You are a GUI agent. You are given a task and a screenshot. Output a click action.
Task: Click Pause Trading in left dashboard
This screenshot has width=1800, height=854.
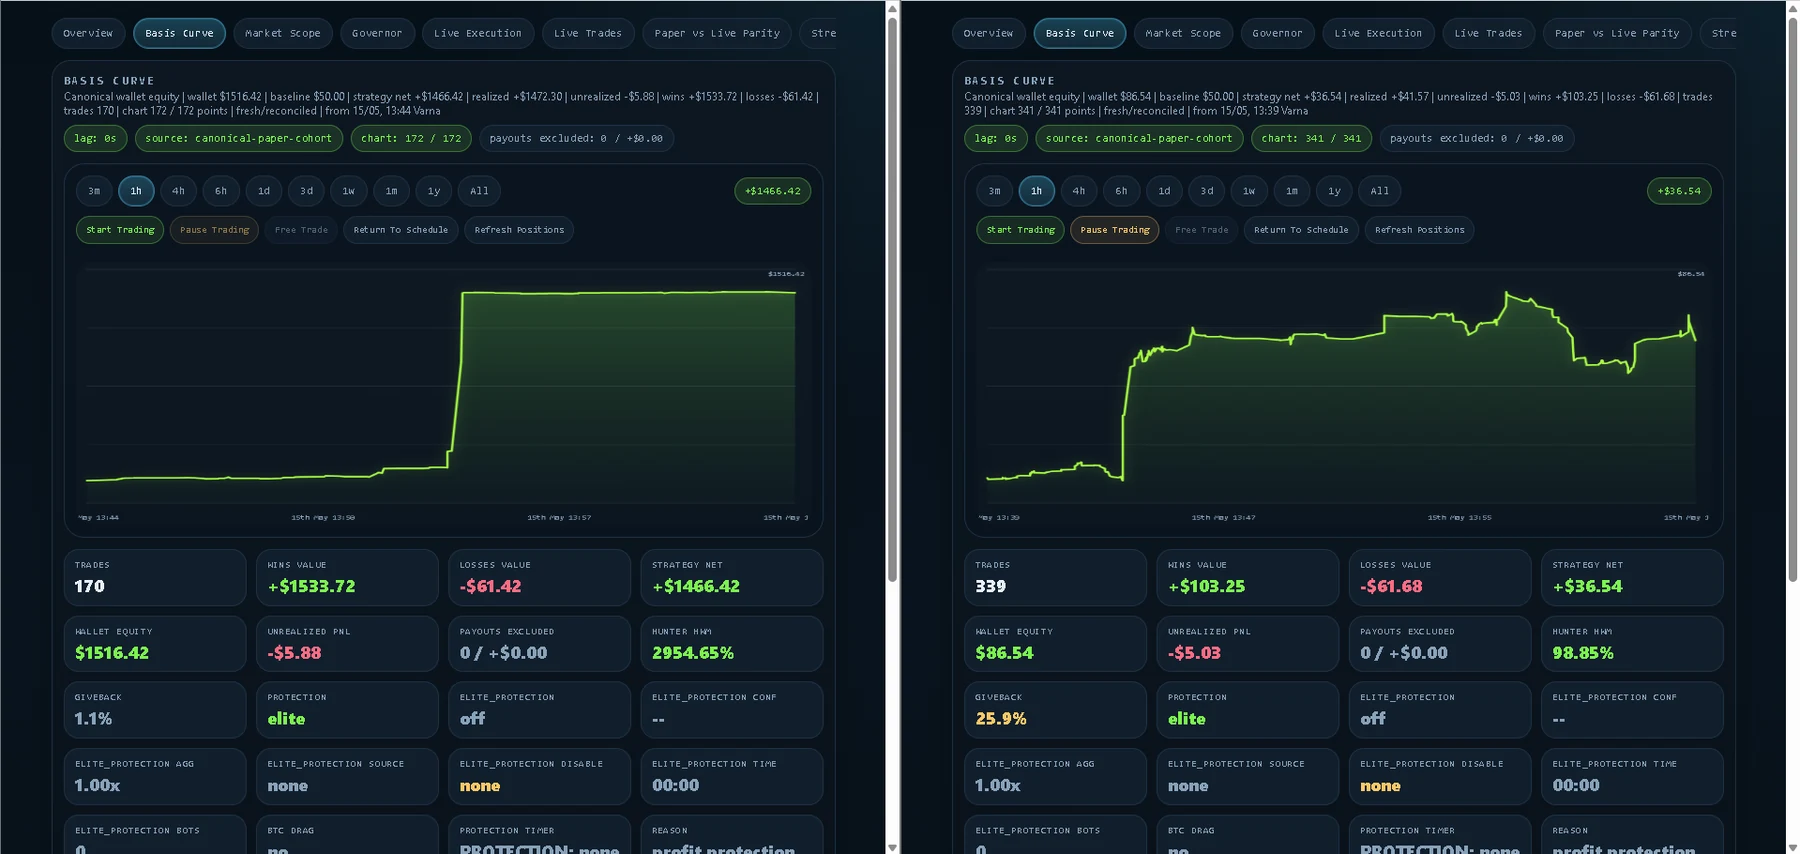point(214,230)
